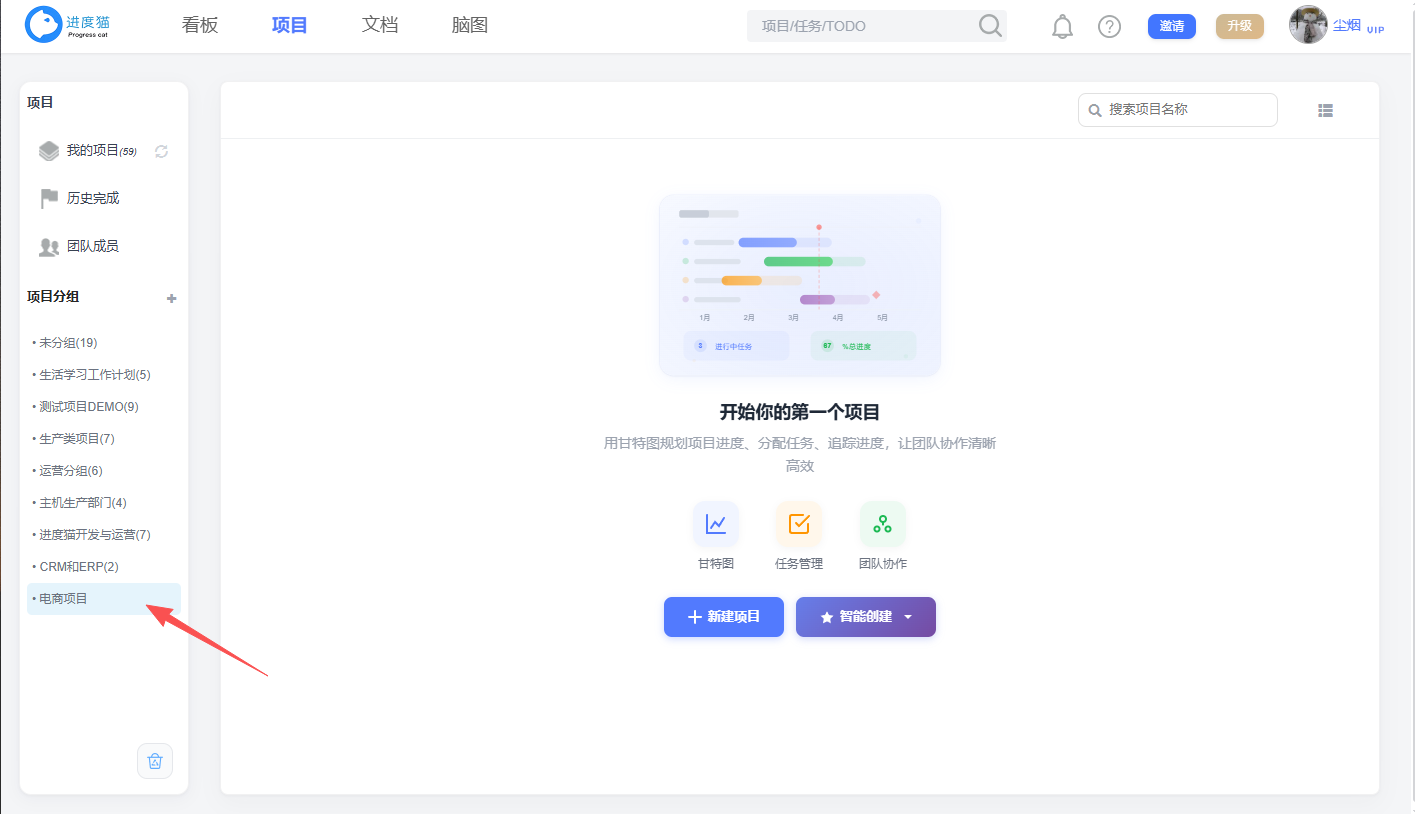Add a new project group with plus icon
The height and width of the screenshot is (814, 1415).
click(172, 298)
